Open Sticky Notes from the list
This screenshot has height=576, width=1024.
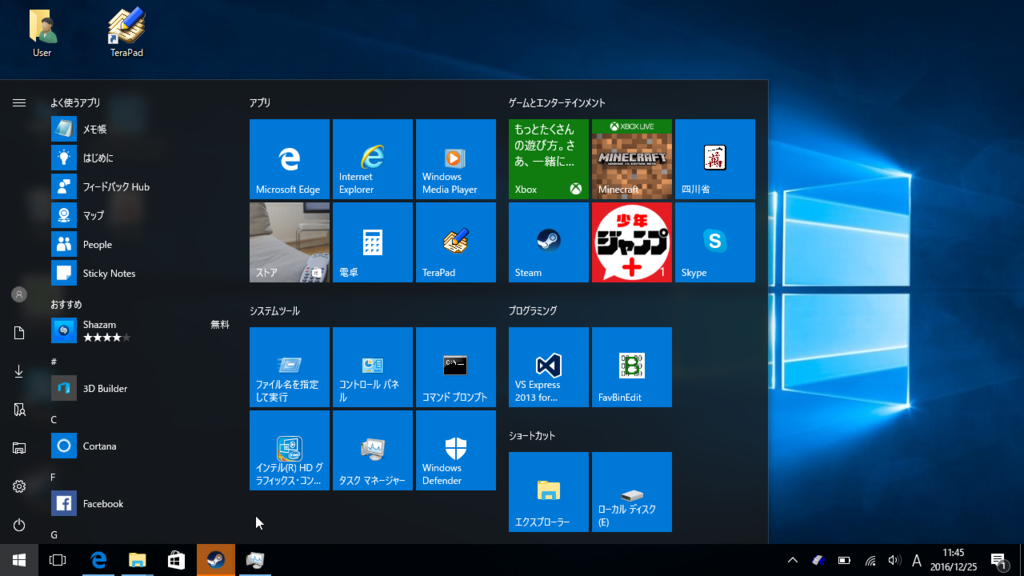[140, 273]
